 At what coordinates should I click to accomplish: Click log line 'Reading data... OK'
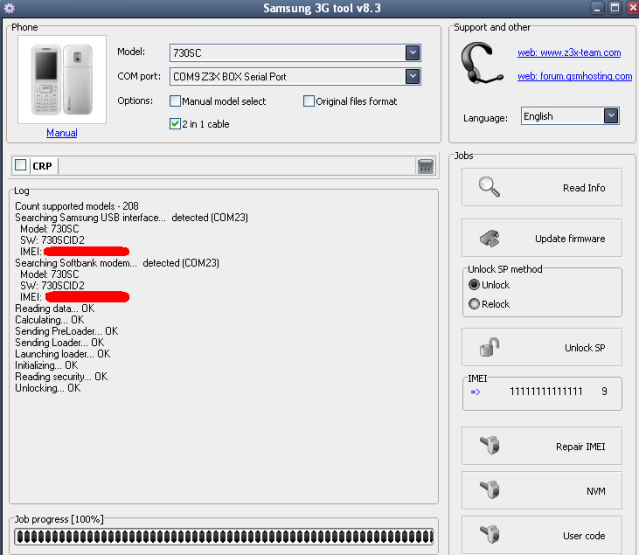tap(55, 308)
